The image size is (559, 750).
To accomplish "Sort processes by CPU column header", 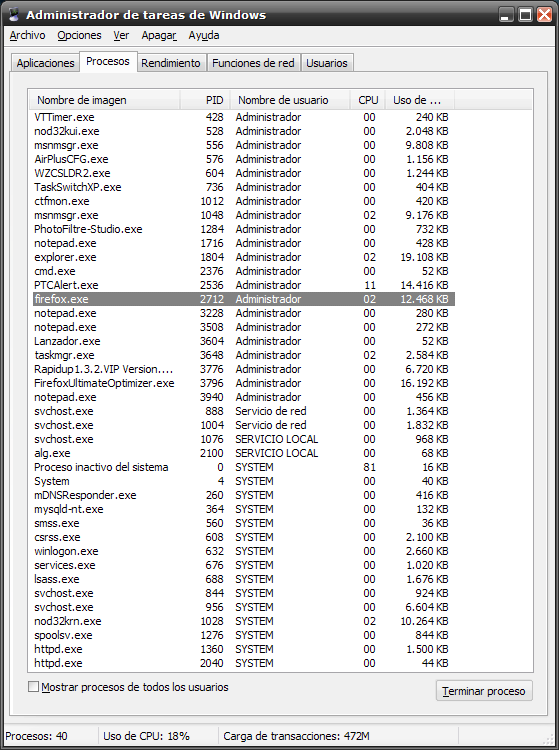I will [368, 100].
